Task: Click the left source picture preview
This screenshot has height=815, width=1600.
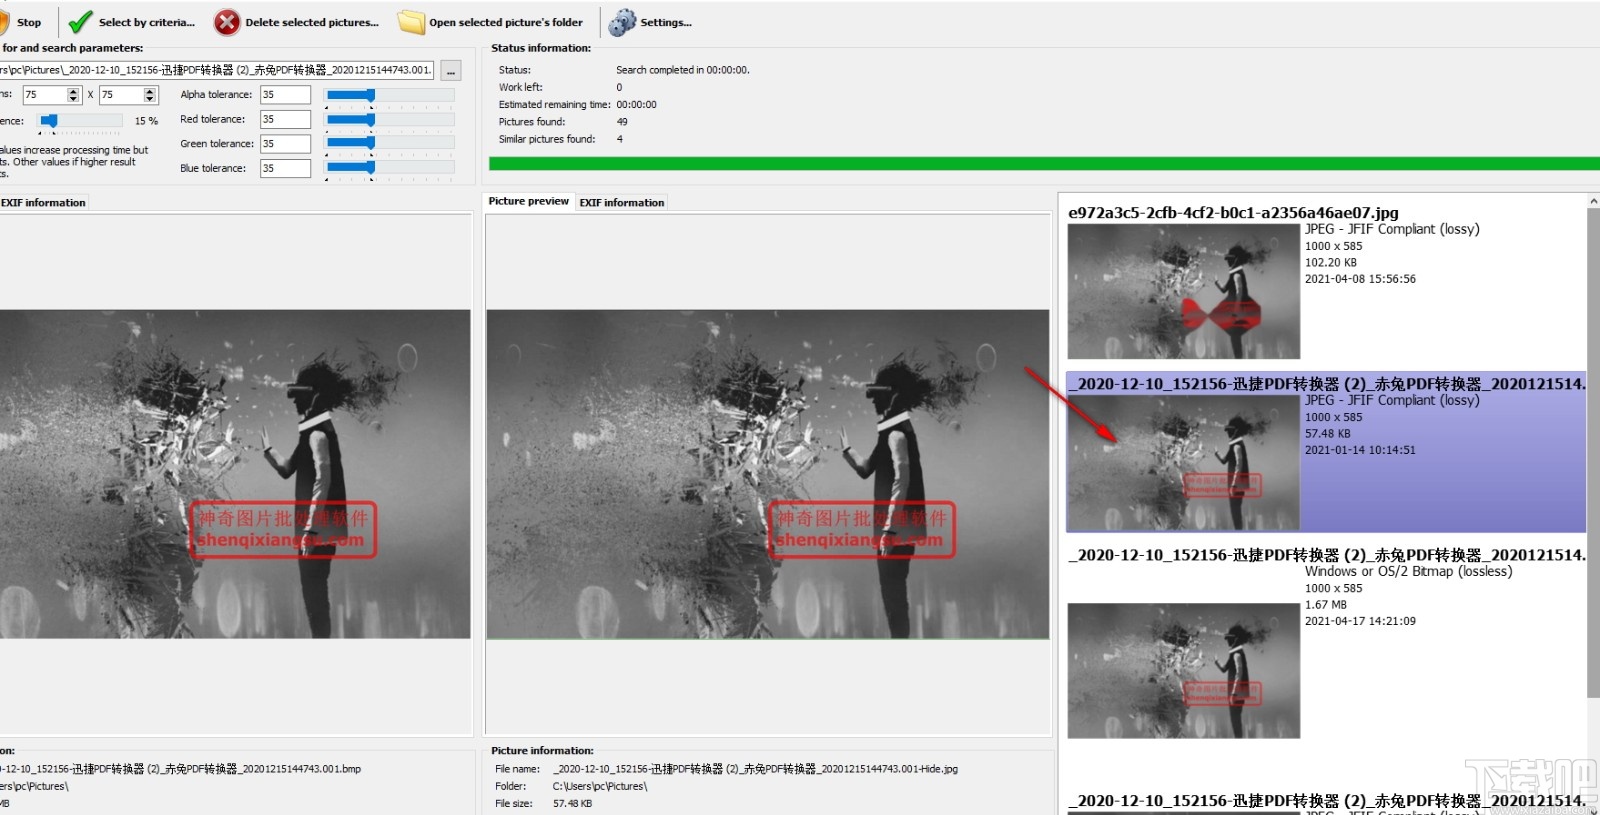Action: (x=235, y=474)
